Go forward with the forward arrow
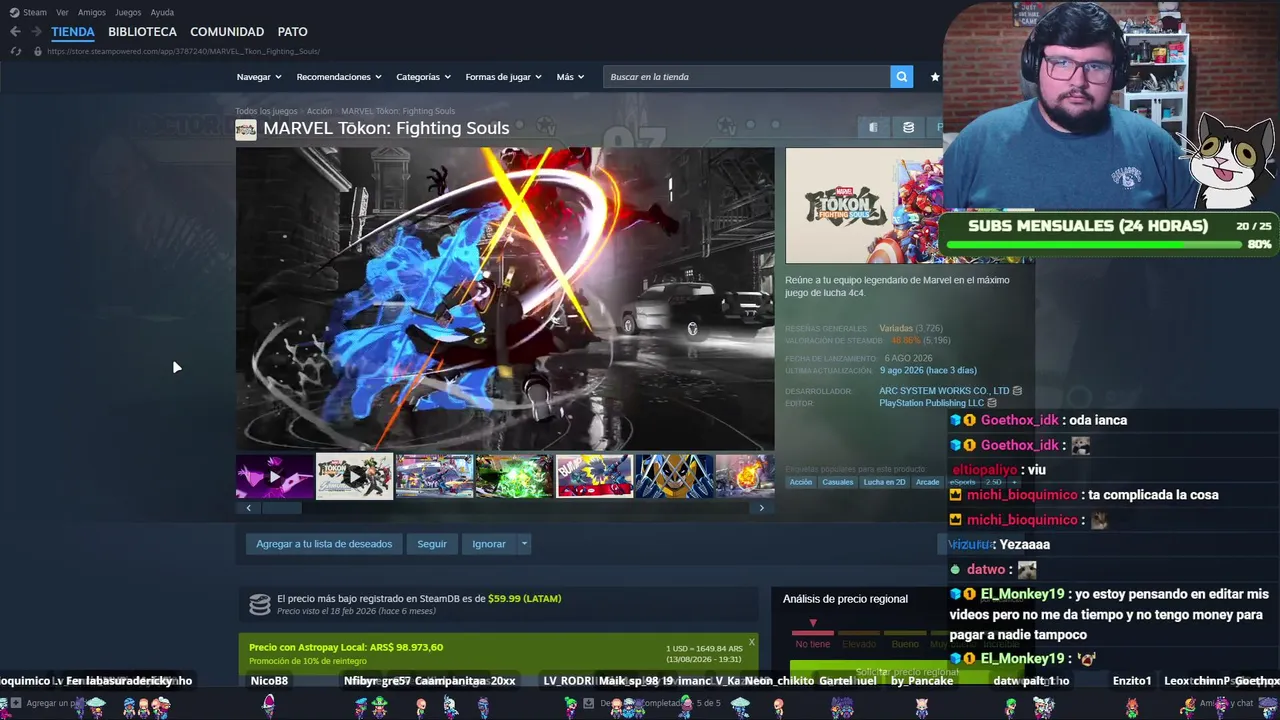 (36, 32)
